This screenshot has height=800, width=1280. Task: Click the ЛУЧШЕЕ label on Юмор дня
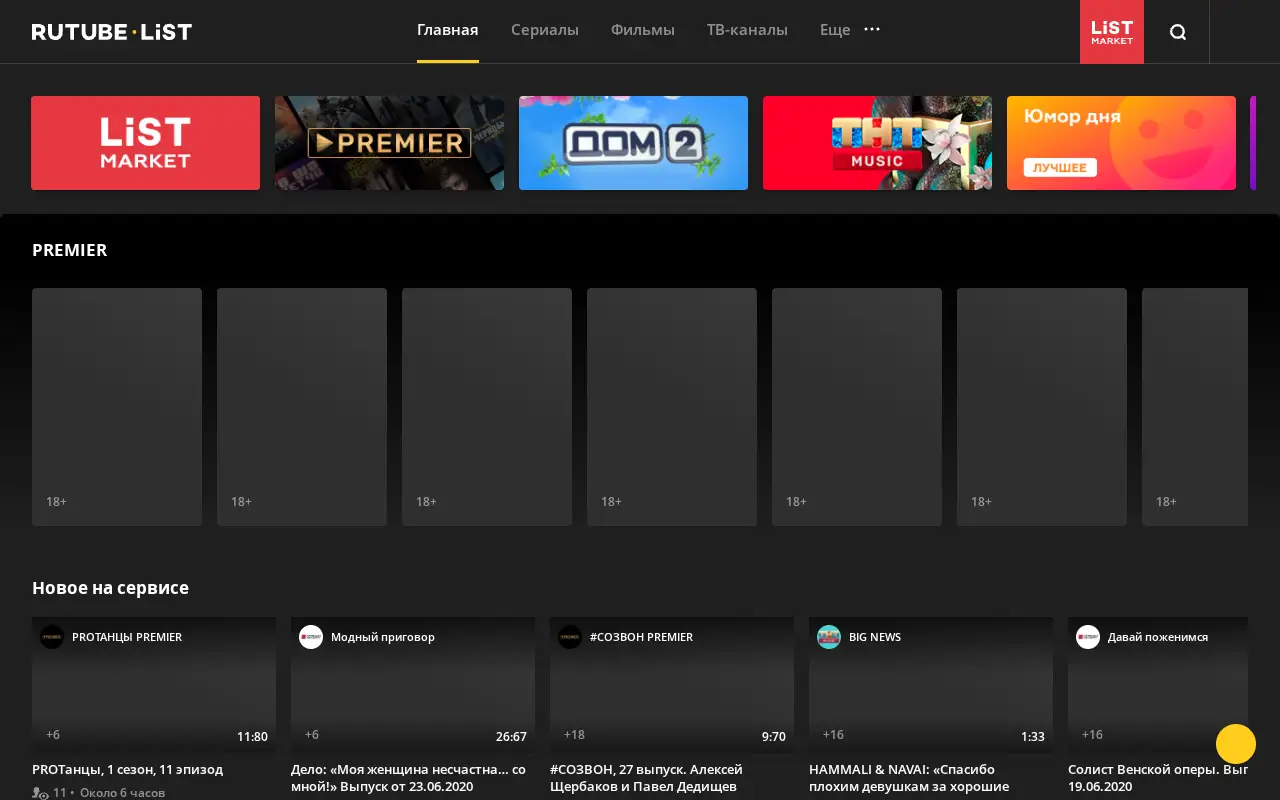1060,167
